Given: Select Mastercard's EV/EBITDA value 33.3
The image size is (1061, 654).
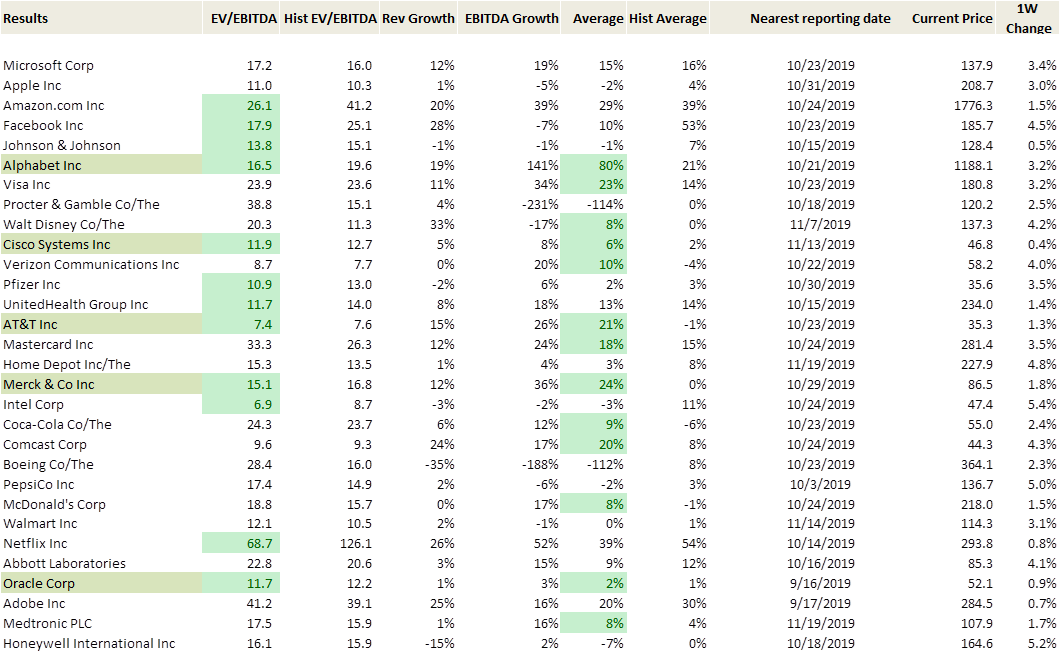Looking at the screenshot, I should 259,344.
